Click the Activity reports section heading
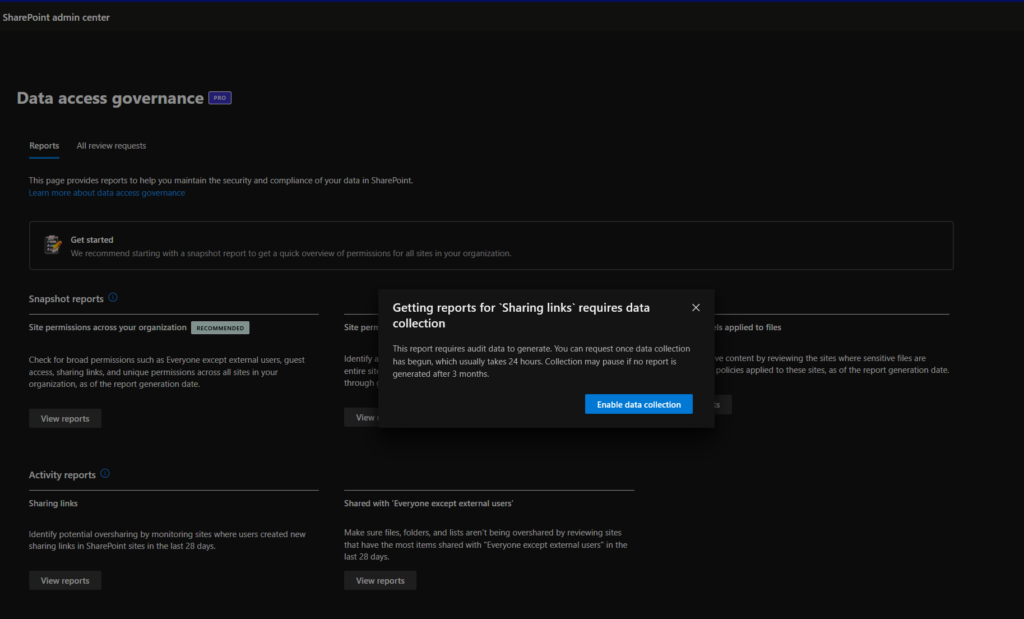Screen dimensions: 1024x619 (62, 475)
